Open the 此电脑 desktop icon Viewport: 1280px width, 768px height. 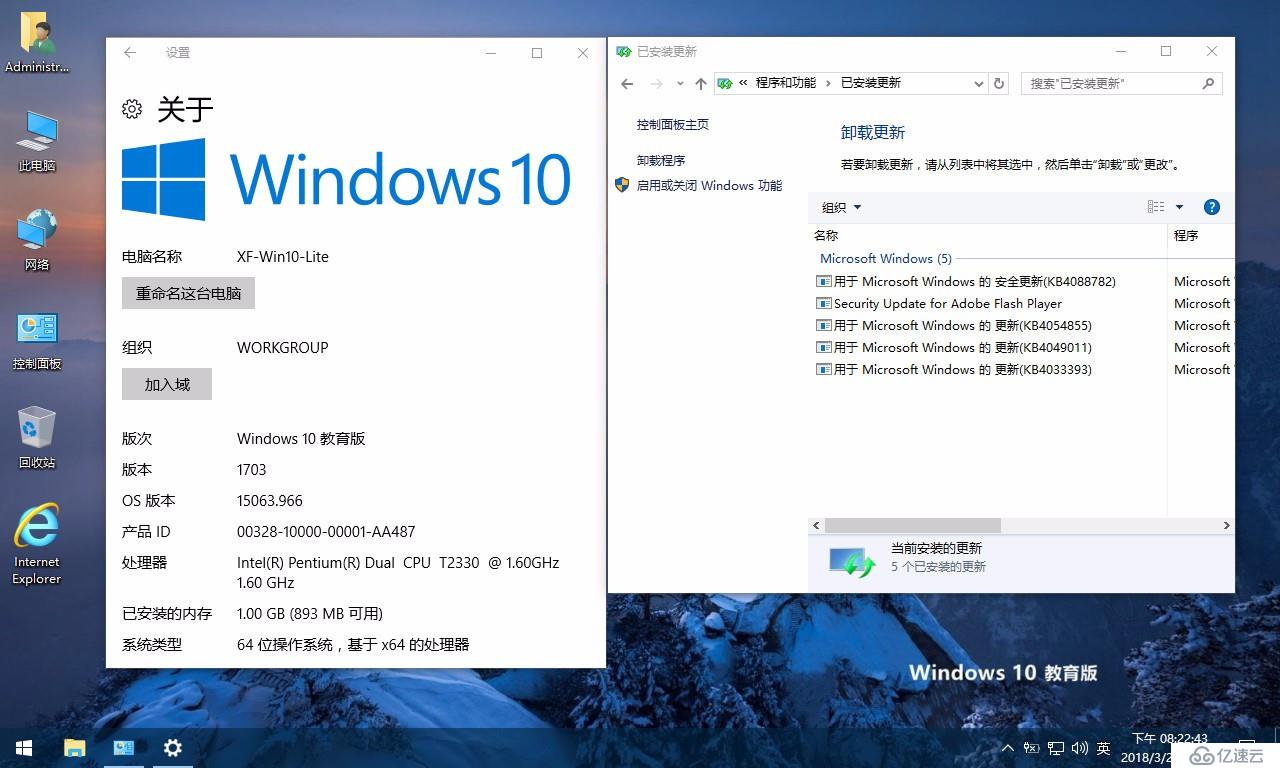[37, 141]
